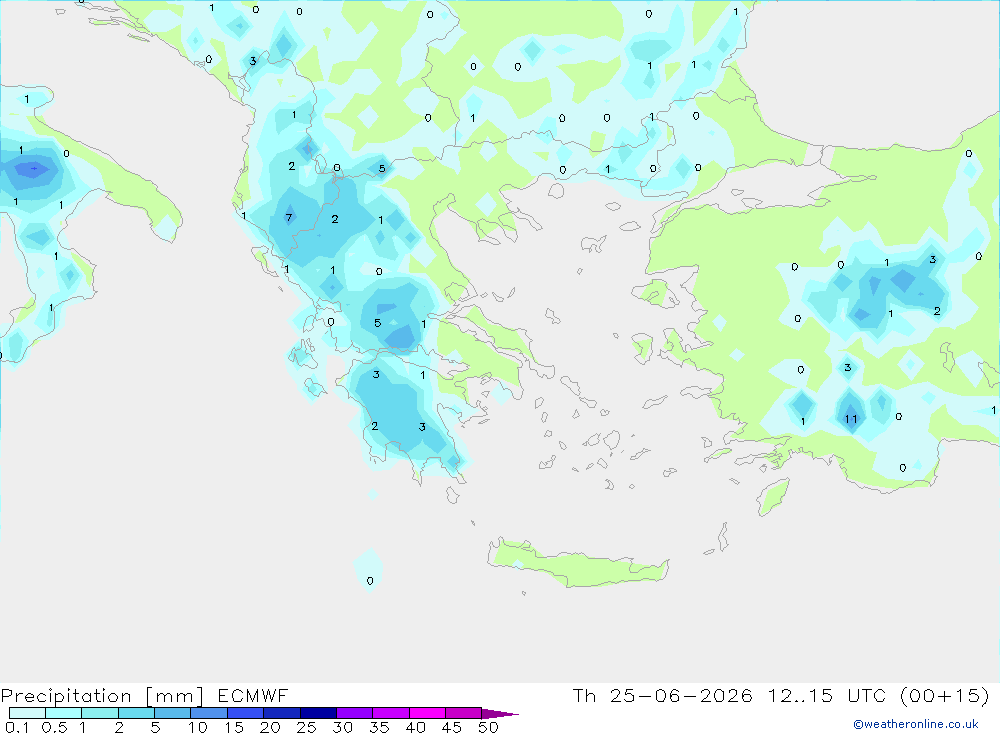Pick legend swatch between 45 and 50

463,713
